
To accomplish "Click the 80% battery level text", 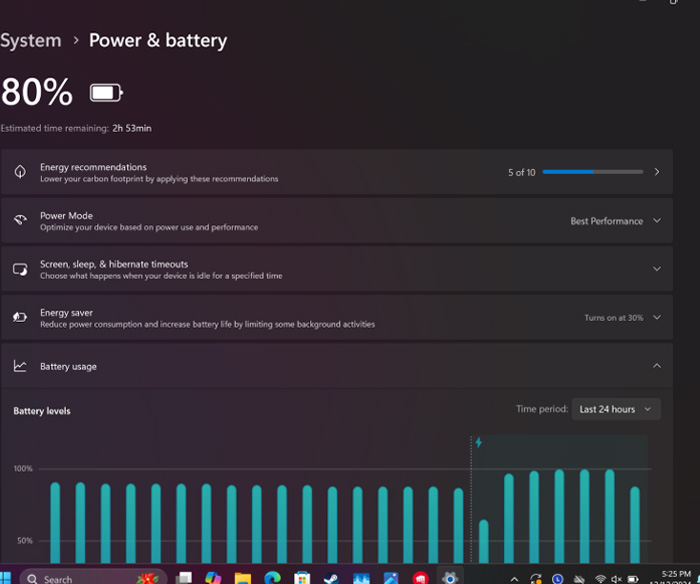I will pyautogui.click(x=37, y=92).
